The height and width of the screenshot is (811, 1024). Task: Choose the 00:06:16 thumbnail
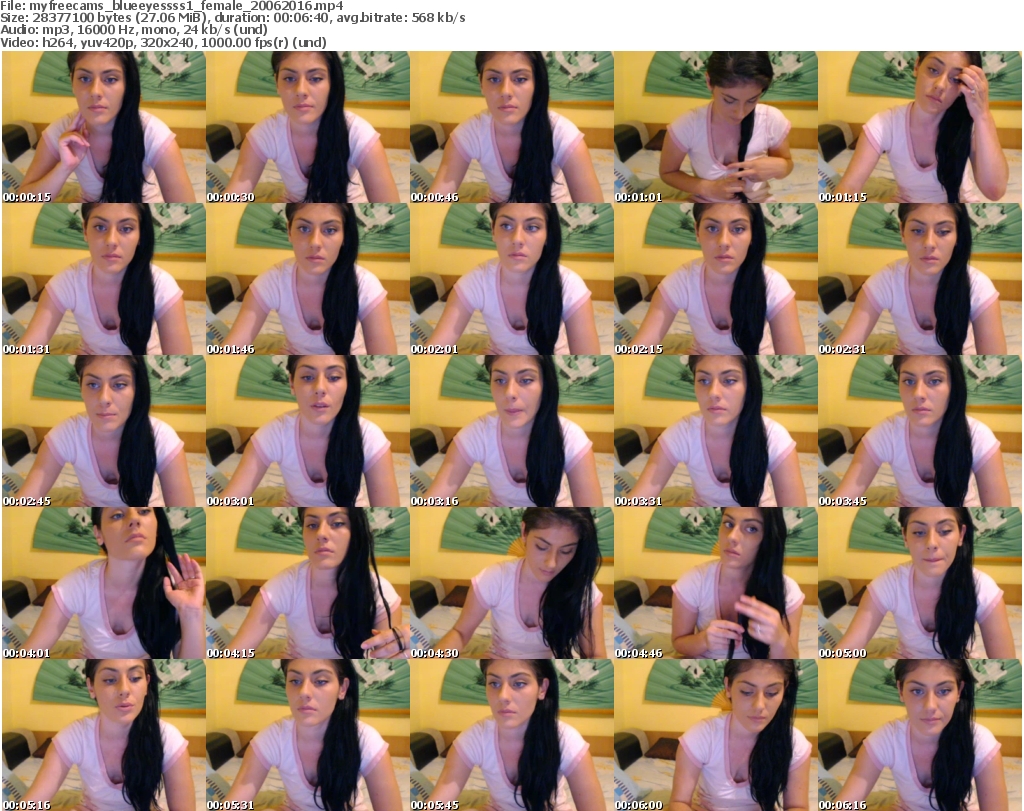(920, 735)
